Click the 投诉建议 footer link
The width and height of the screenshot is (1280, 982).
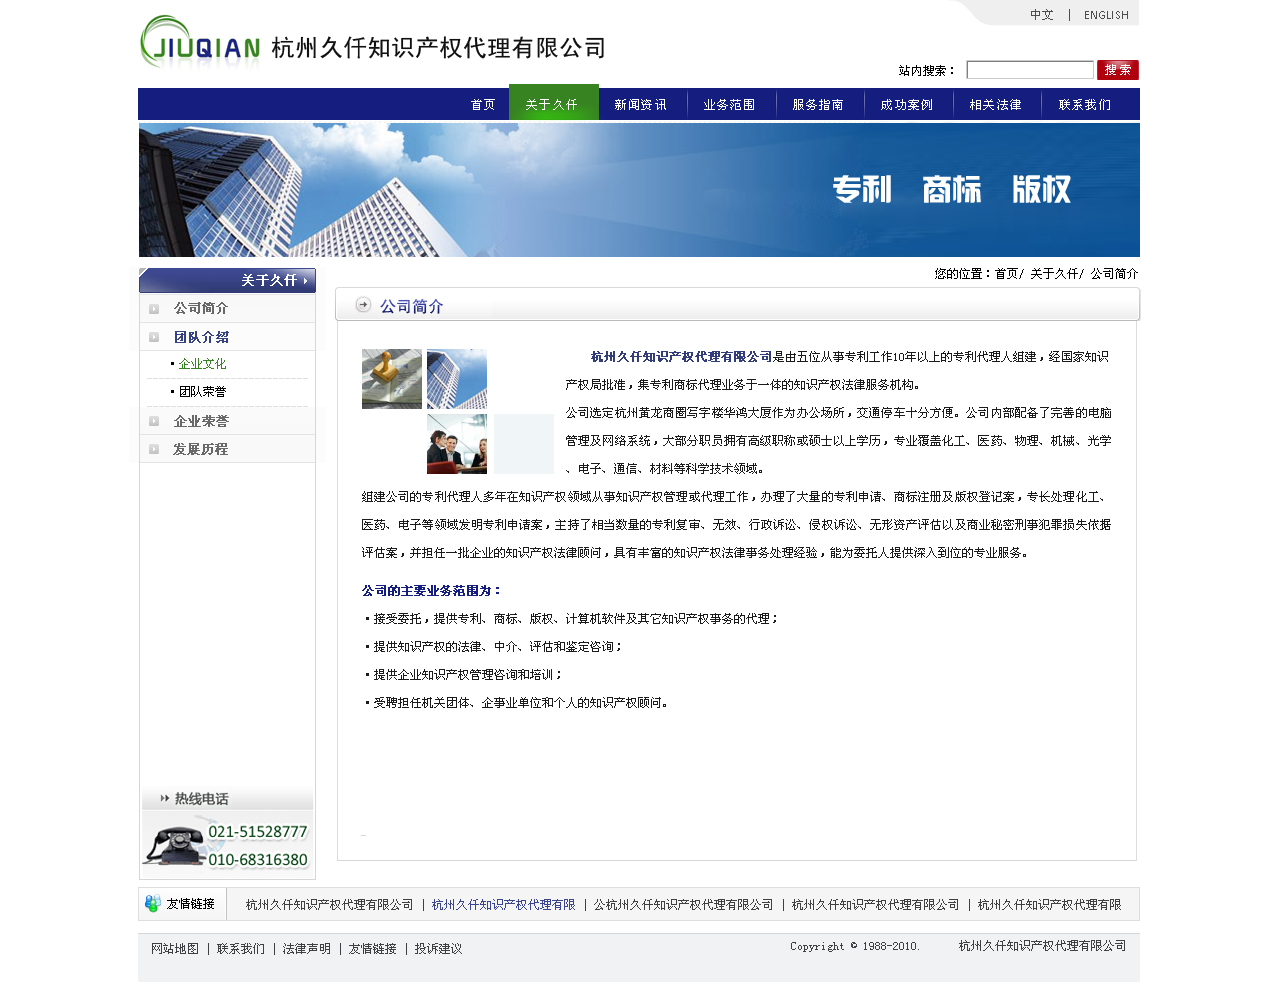pos(438,949)
